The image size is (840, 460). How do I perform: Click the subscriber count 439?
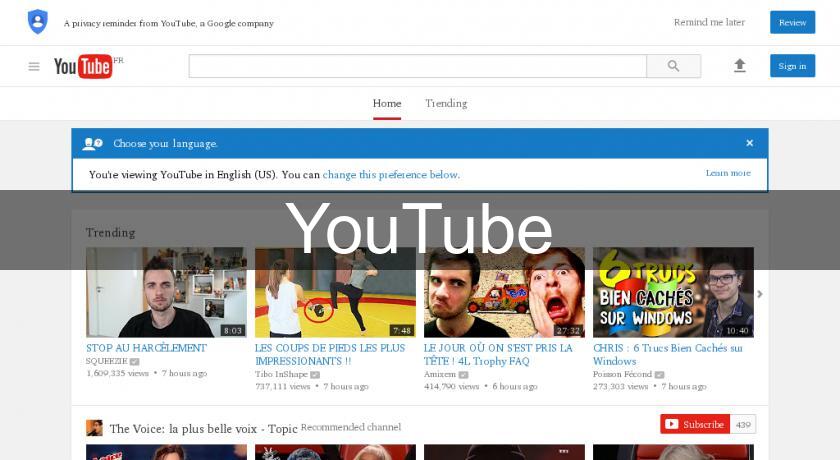[743, 425]
